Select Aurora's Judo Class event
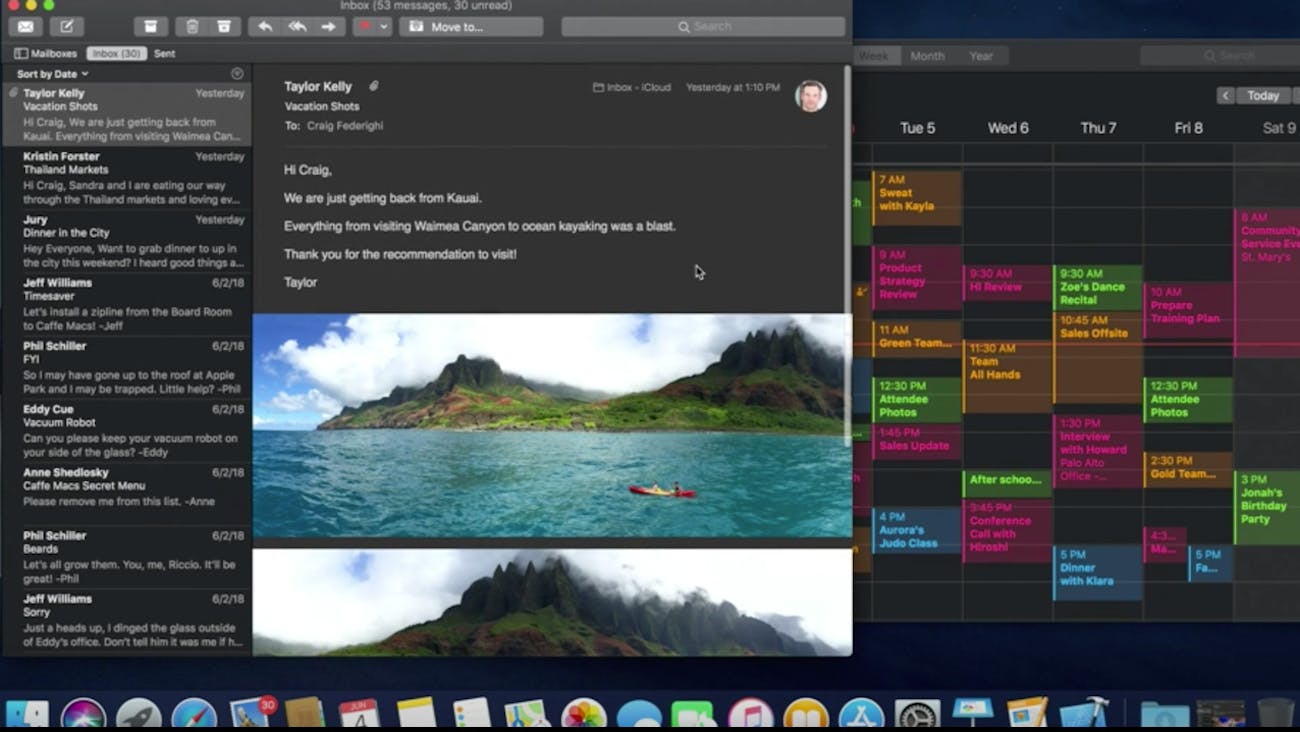Viewport: 1300px width, 732px height. pos(917,531)
